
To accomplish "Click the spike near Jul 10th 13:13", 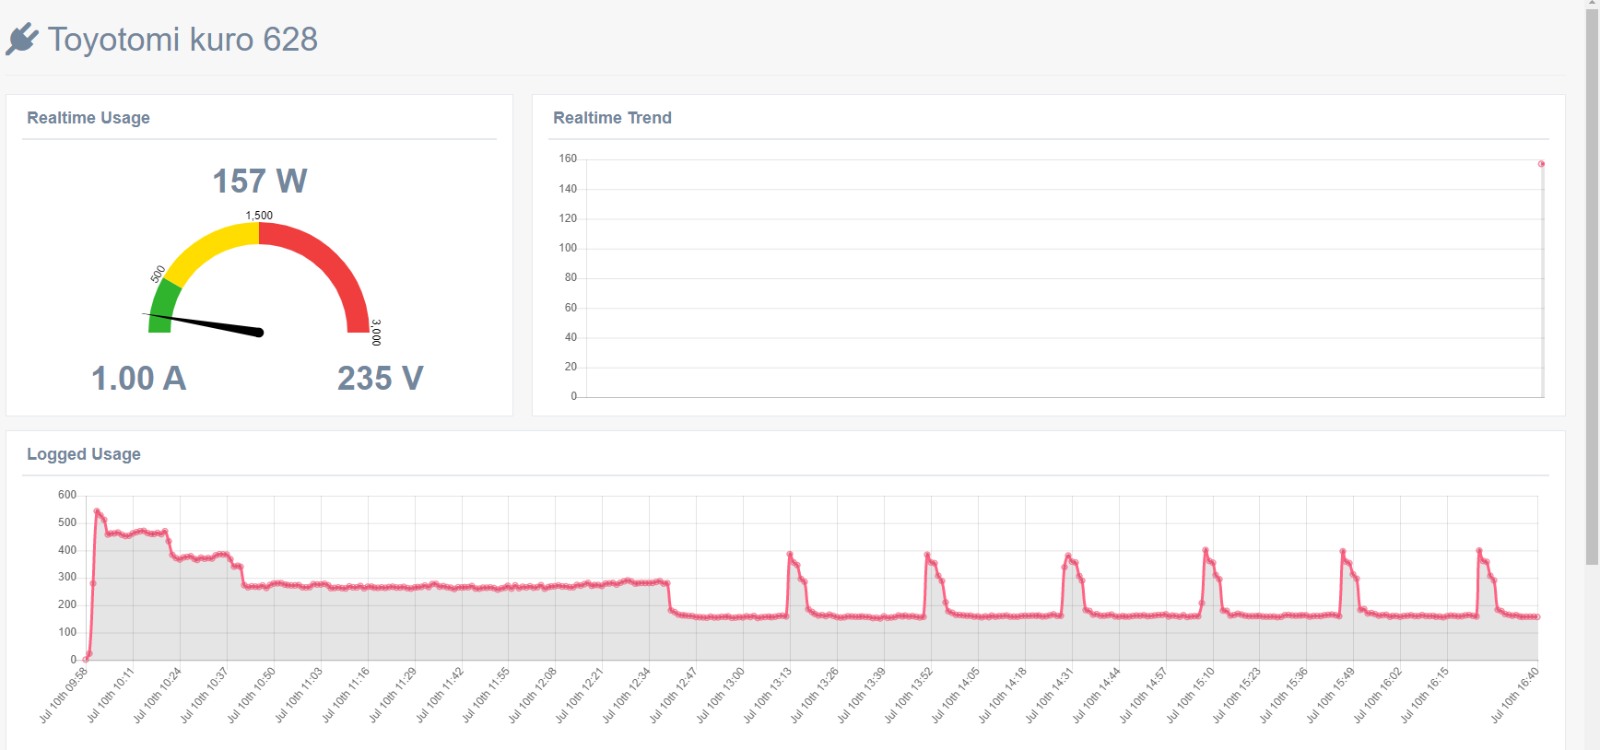I will [790, 554].
